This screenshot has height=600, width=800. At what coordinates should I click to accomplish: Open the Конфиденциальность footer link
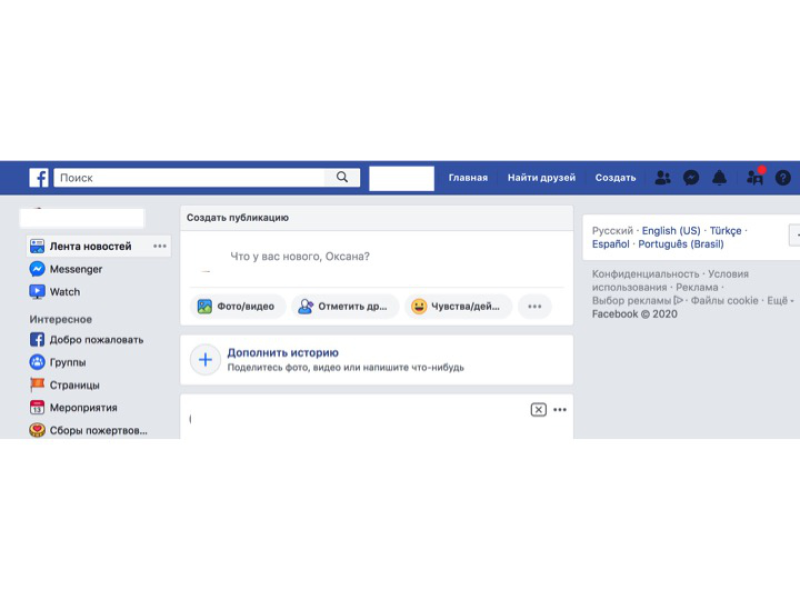point(645,274)
